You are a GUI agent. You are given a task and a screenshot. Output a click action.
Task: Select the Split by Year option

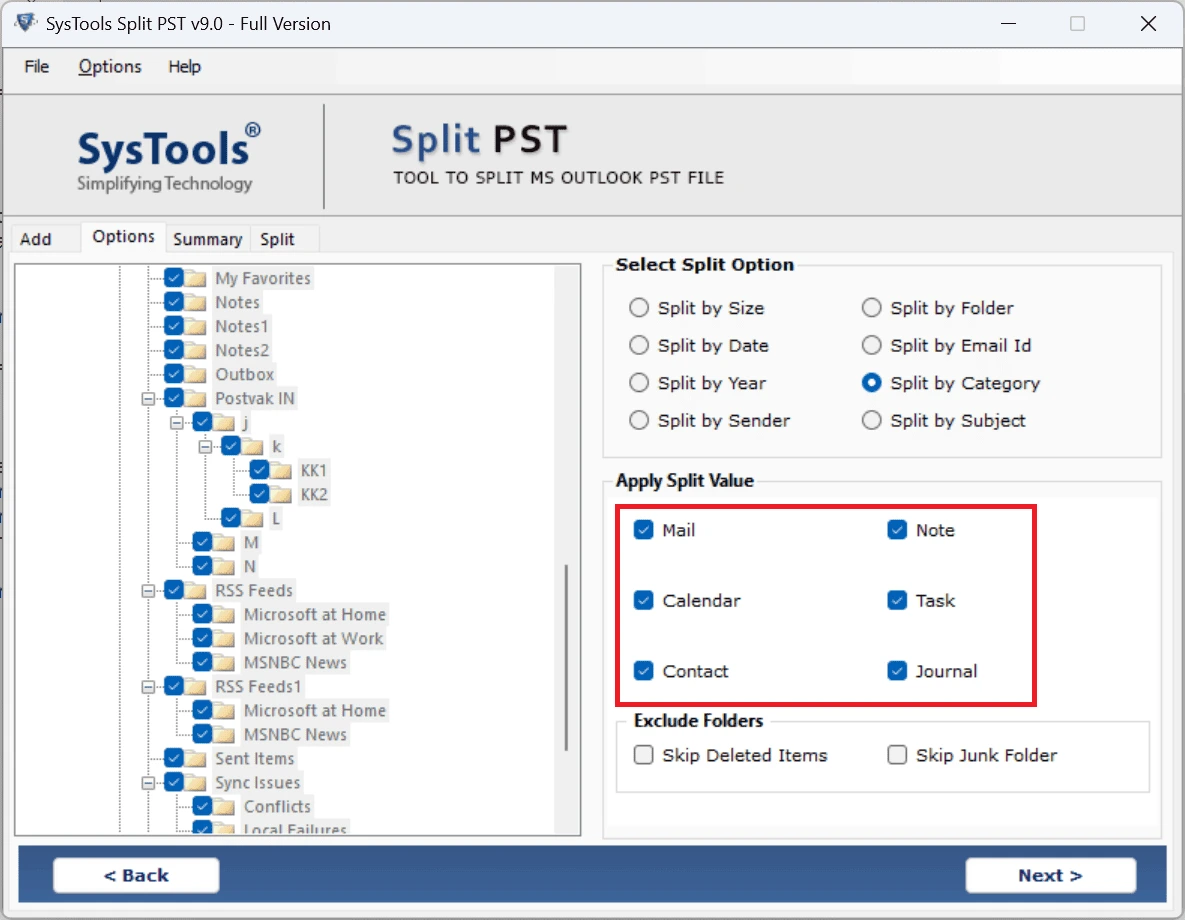[x=639, y=383]
